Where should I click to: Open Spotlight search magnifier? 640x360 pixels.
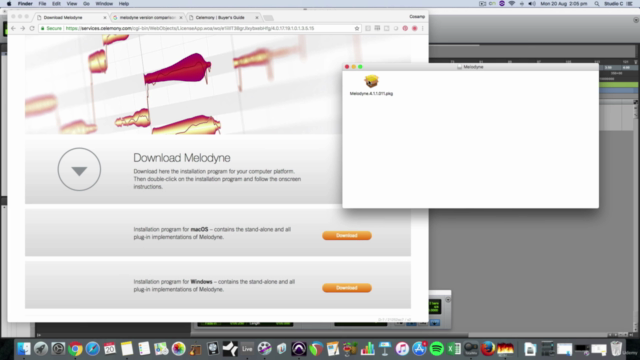coord(597,4)
